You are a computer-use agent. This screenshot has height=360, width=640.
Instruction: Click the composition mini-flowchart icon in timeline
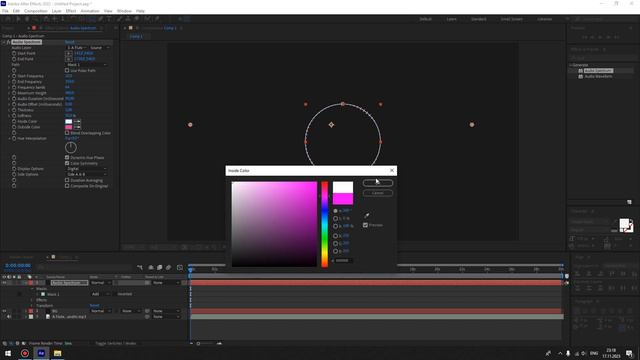point(140,267)
